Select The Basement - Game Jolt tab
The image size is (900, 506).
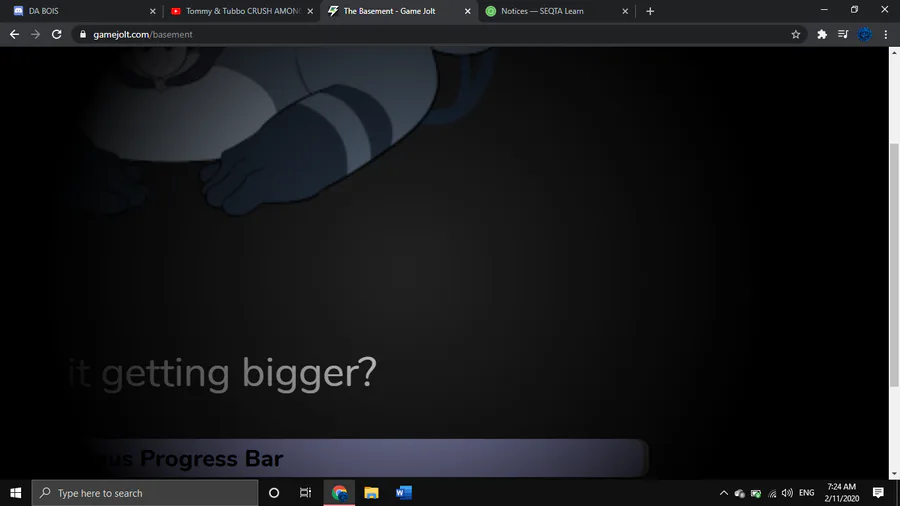tap(399, 11)
